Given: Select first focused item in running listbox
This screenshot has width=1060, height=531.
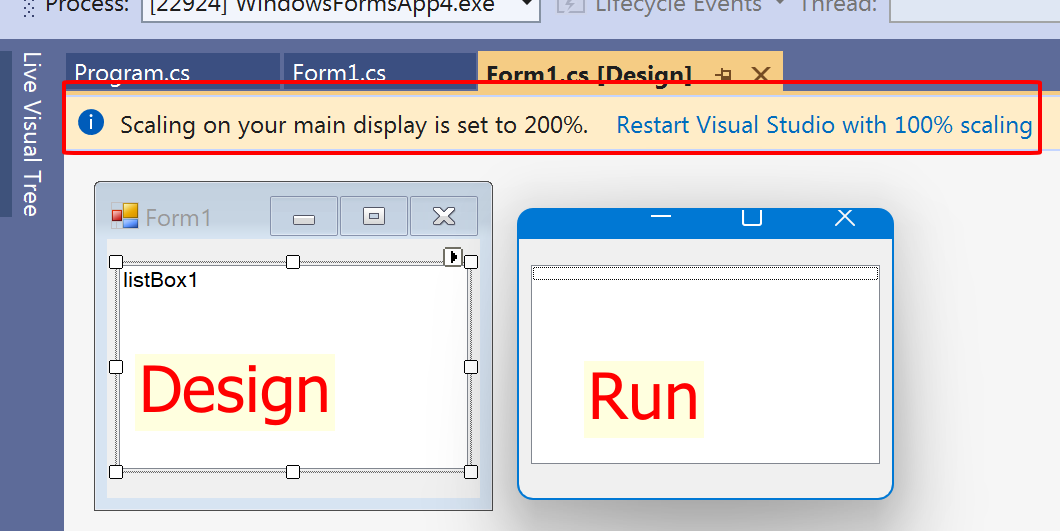Looking at the screenshot, I should click(705, 273).
